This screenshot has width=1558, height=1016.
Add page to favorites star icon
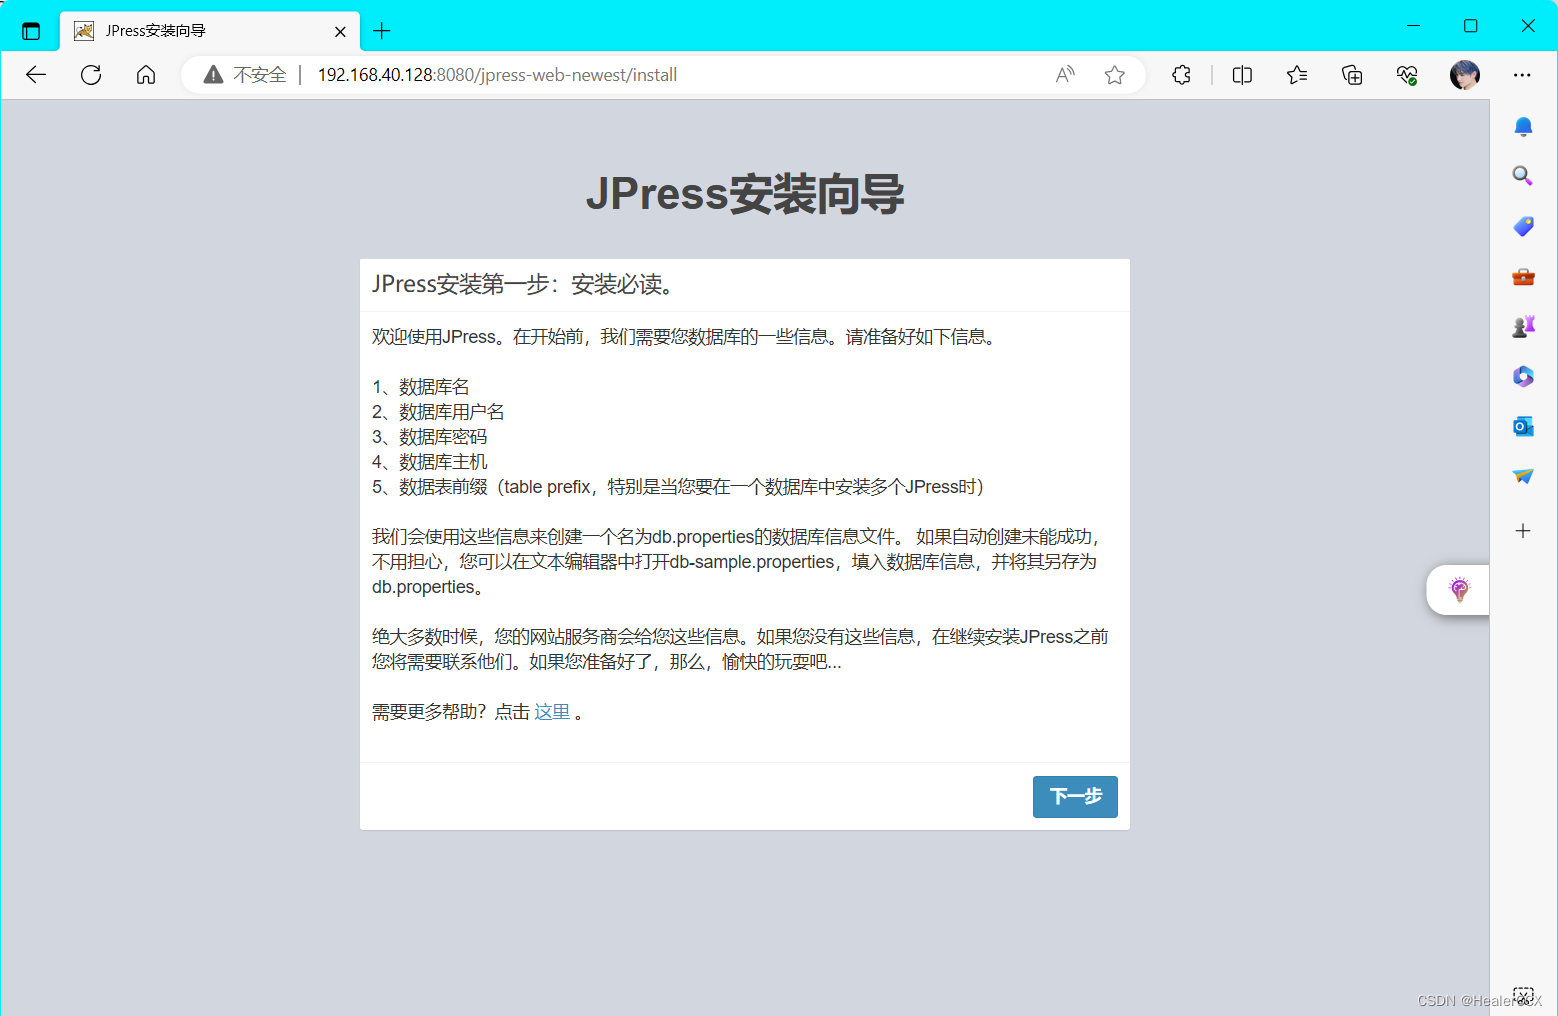(1115, 75)
